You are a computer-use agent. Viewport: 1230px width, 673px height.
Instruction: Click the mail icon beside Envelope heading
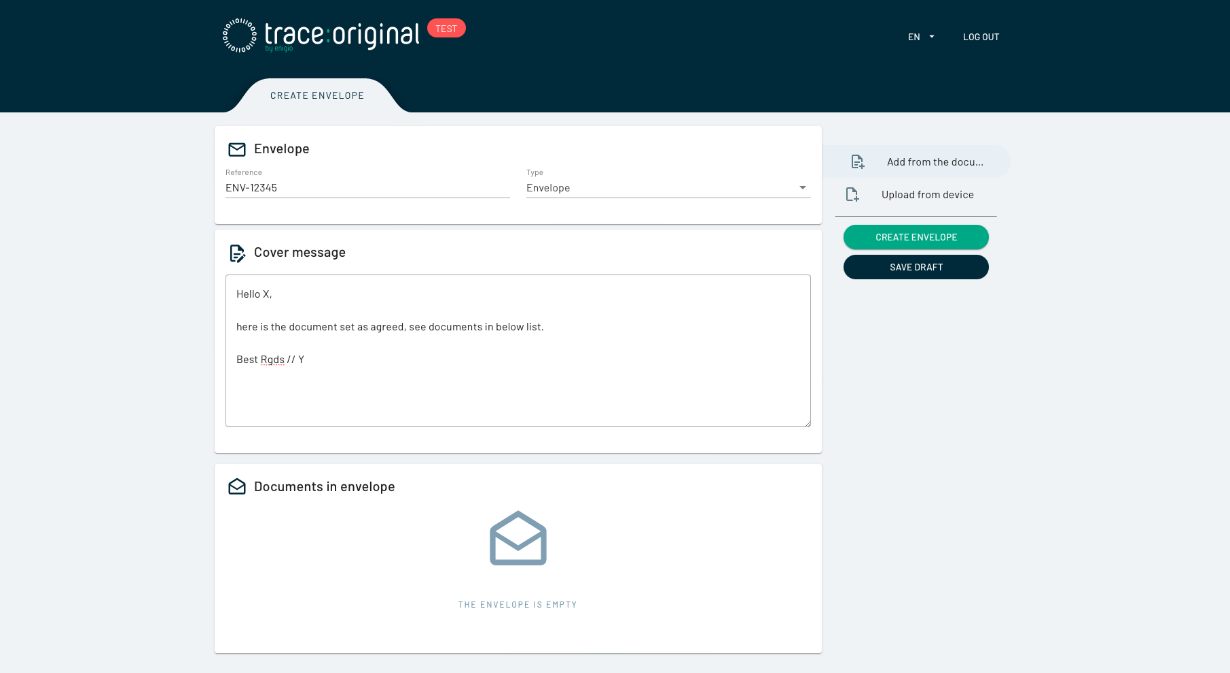(237, 149)
